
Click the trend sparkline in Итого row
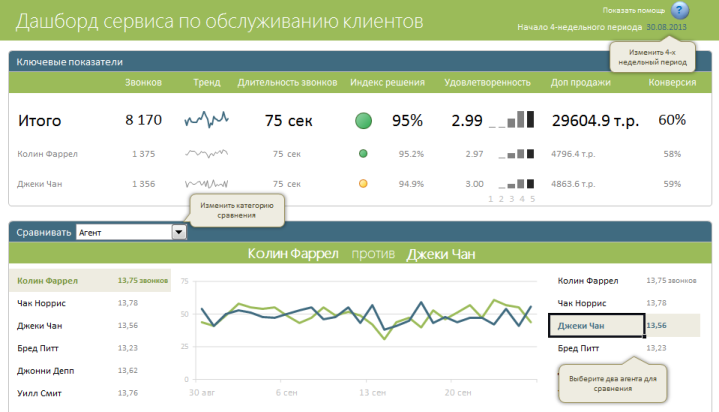(x=206, y=119)
